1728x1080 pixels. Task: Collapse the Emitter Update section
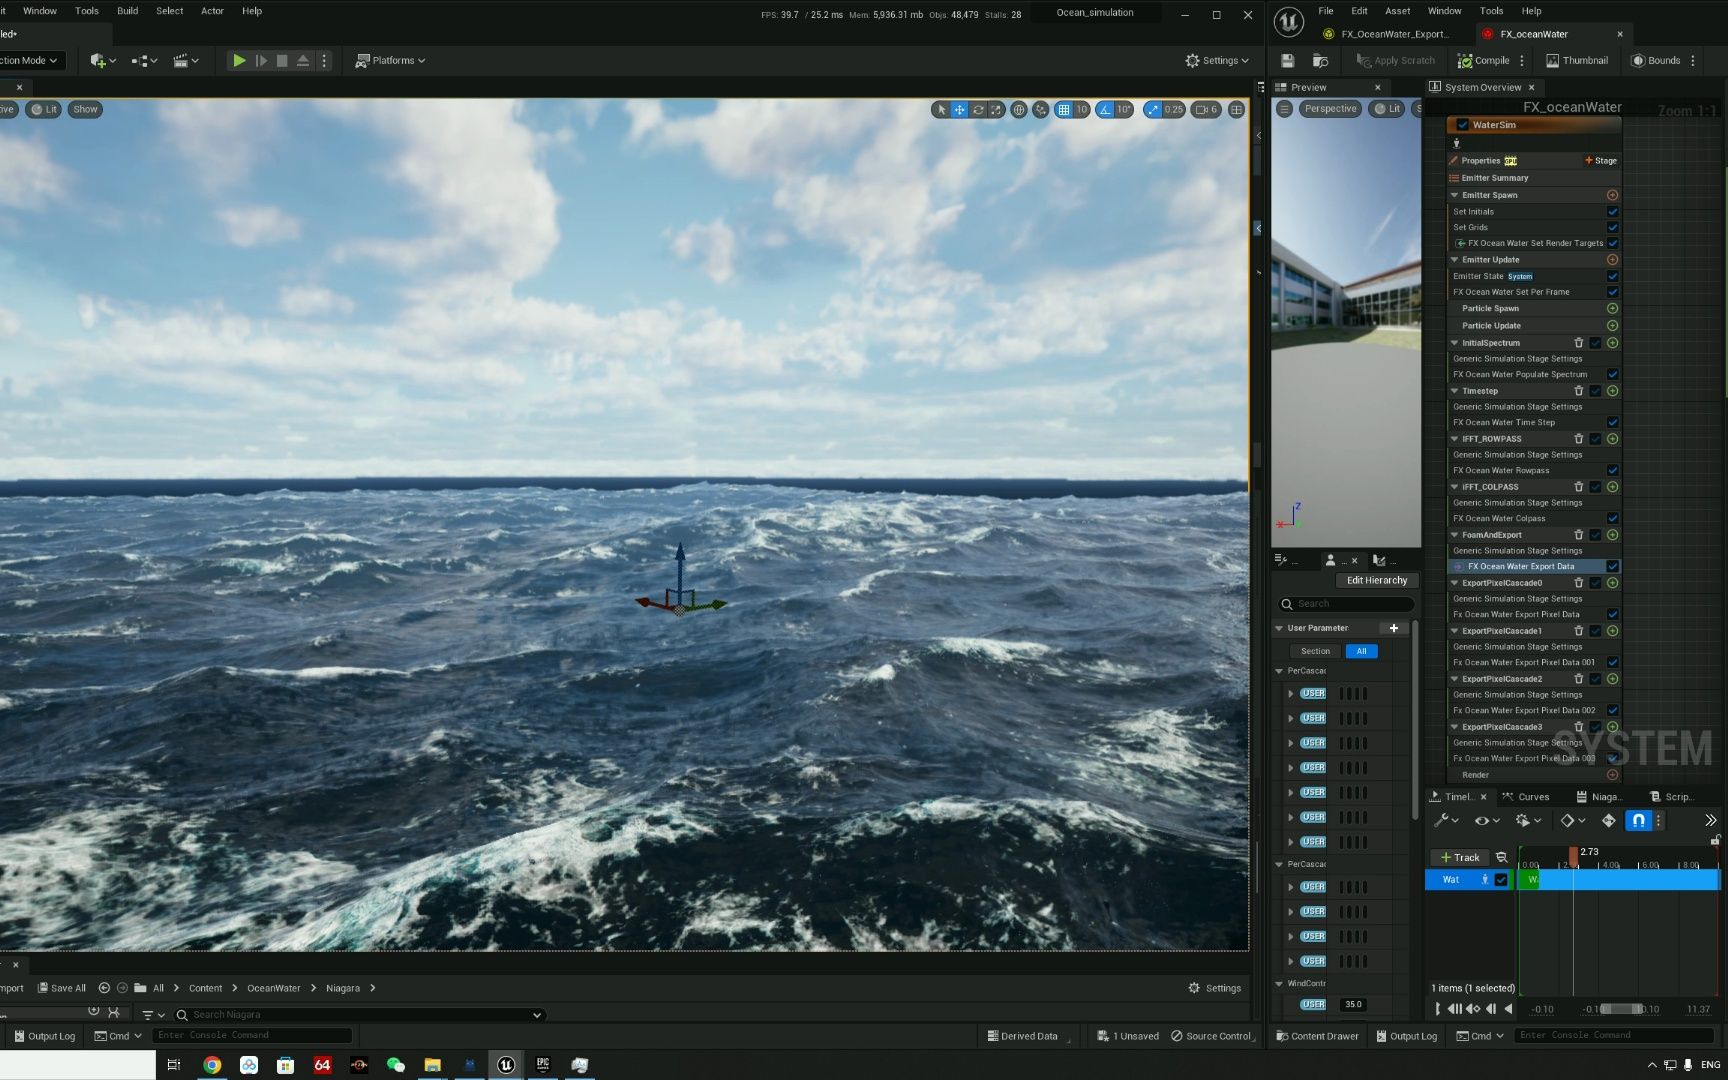click(x=1455, y=260)
